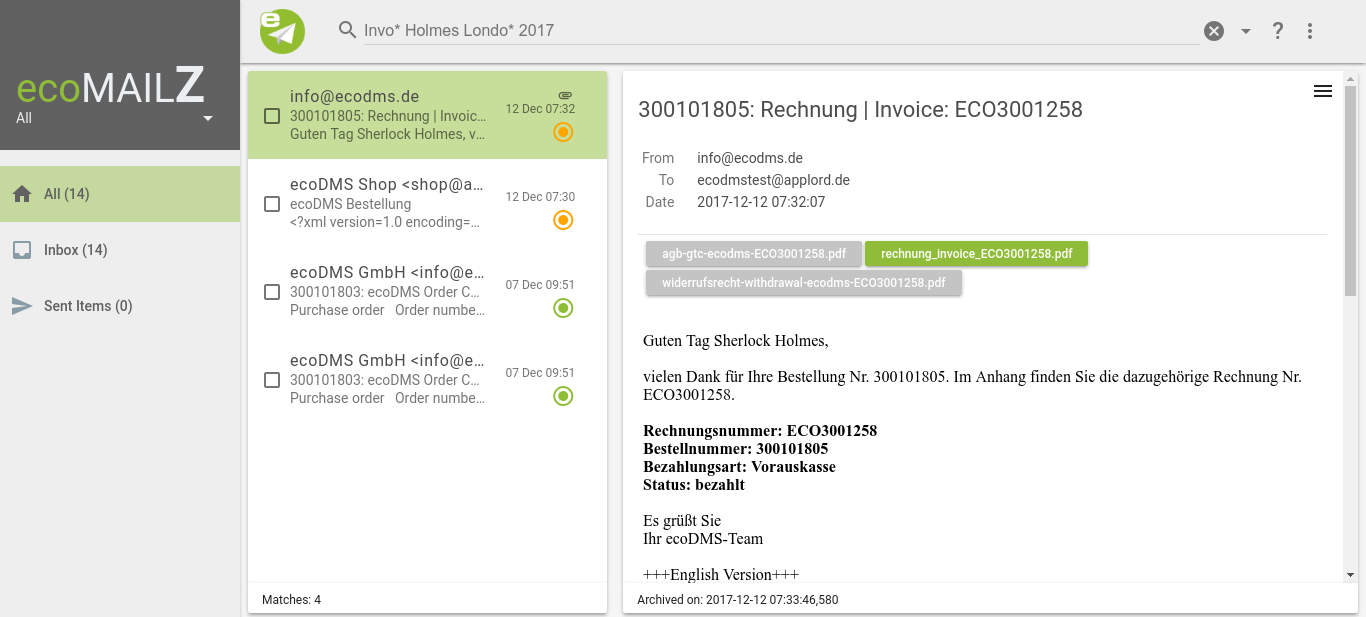Screen dimensions: 1366x617
Task: Click the attachment paperclip icon on first email
Action: (x=565, y=95)
